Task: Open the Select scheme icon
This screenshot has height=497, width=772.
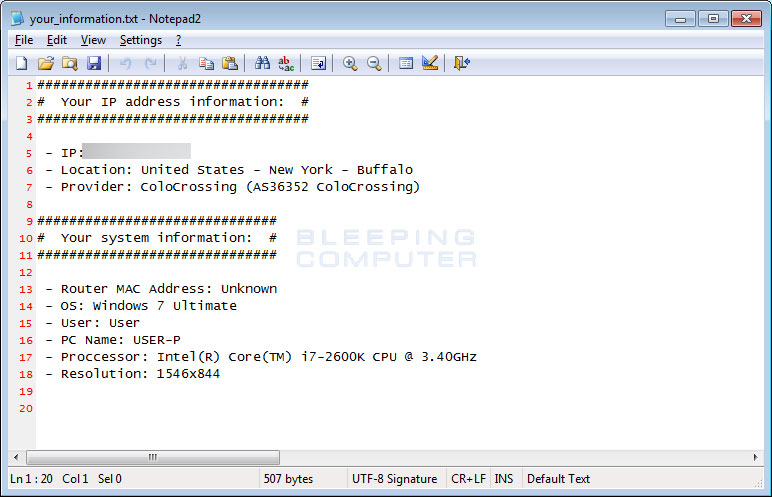Action: (406, 63)
